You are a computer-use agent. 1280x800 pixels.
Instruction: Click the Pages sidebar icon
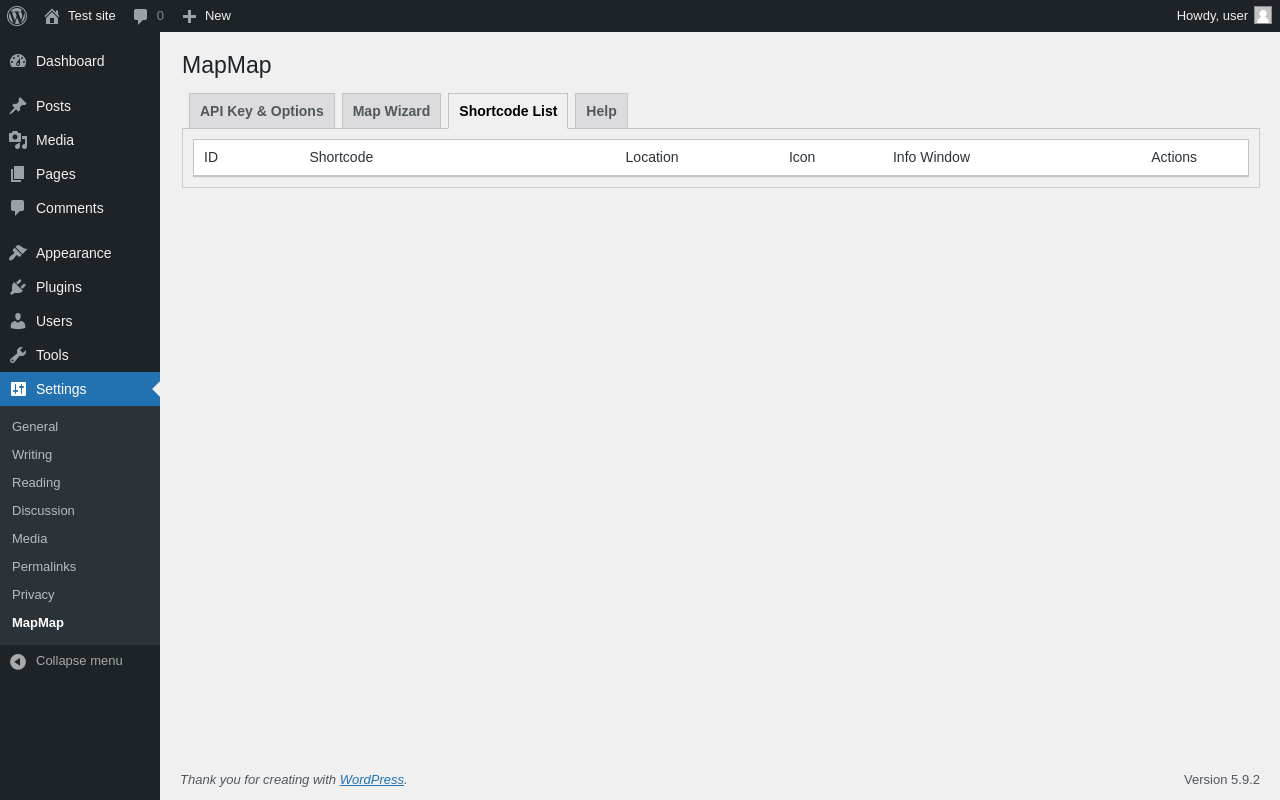tap(18, 174)
